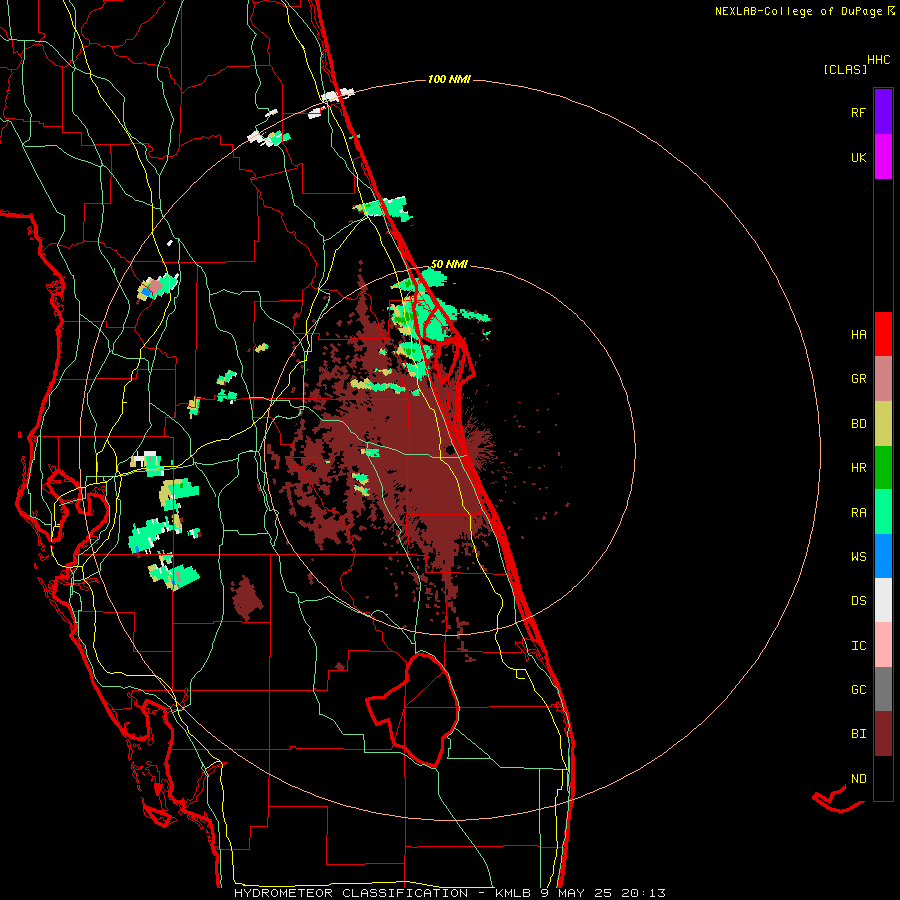Pick the RA light green legend swatch
Image resolution: width=900 pixels, height=900 pixels.
pos(883,512)
